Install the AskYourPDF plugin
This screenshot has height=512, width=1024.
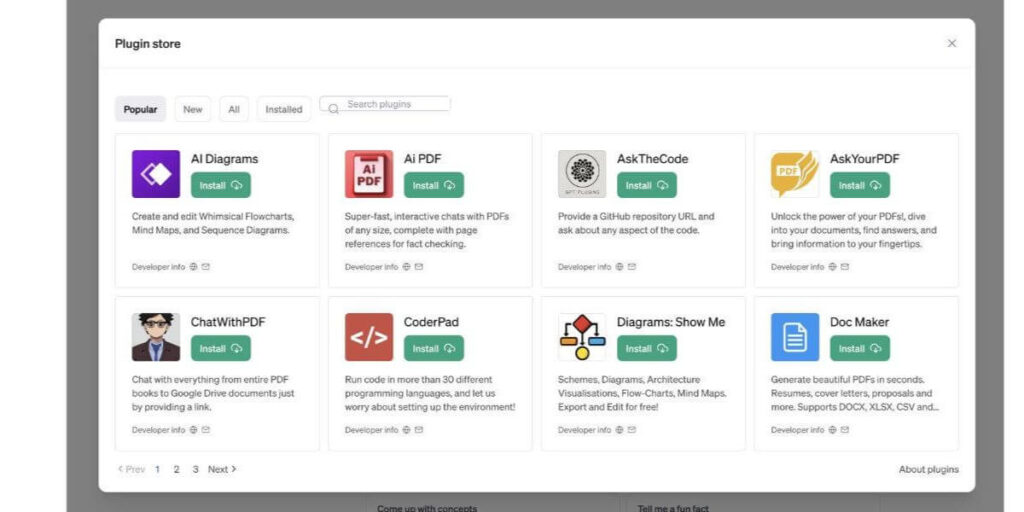click(859, 185)
